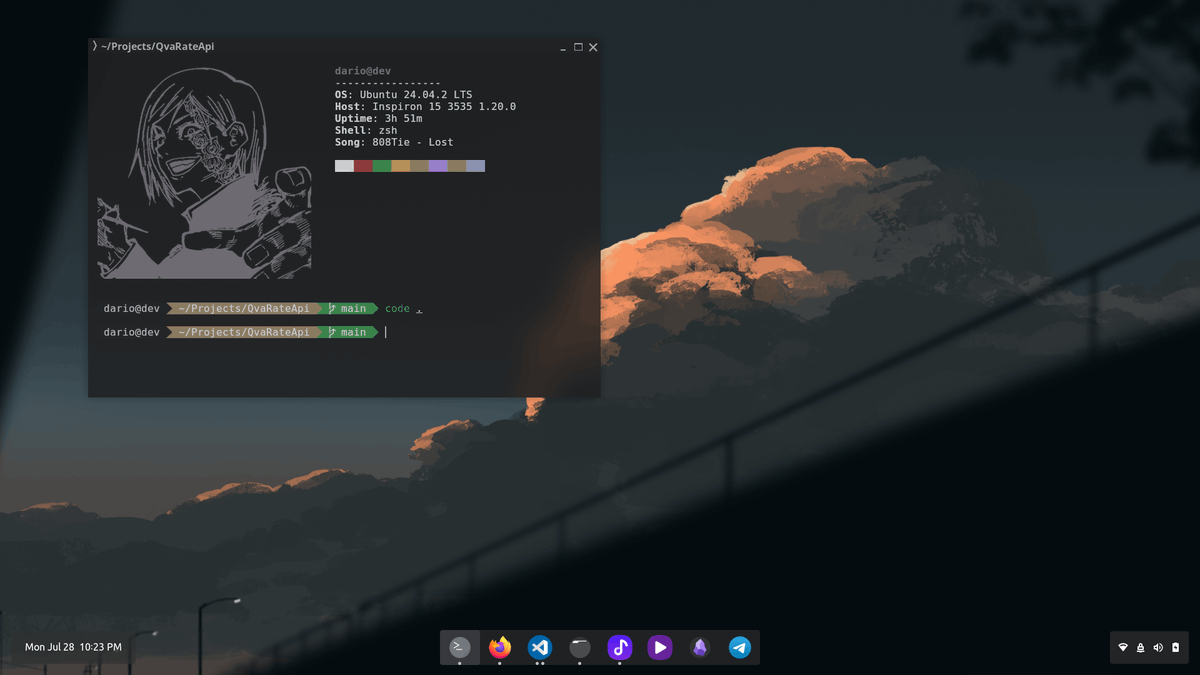This screenshot has width=1200, height=675.
Task: Launch Obsidian from the dock
Action: (x=700, y=647)
